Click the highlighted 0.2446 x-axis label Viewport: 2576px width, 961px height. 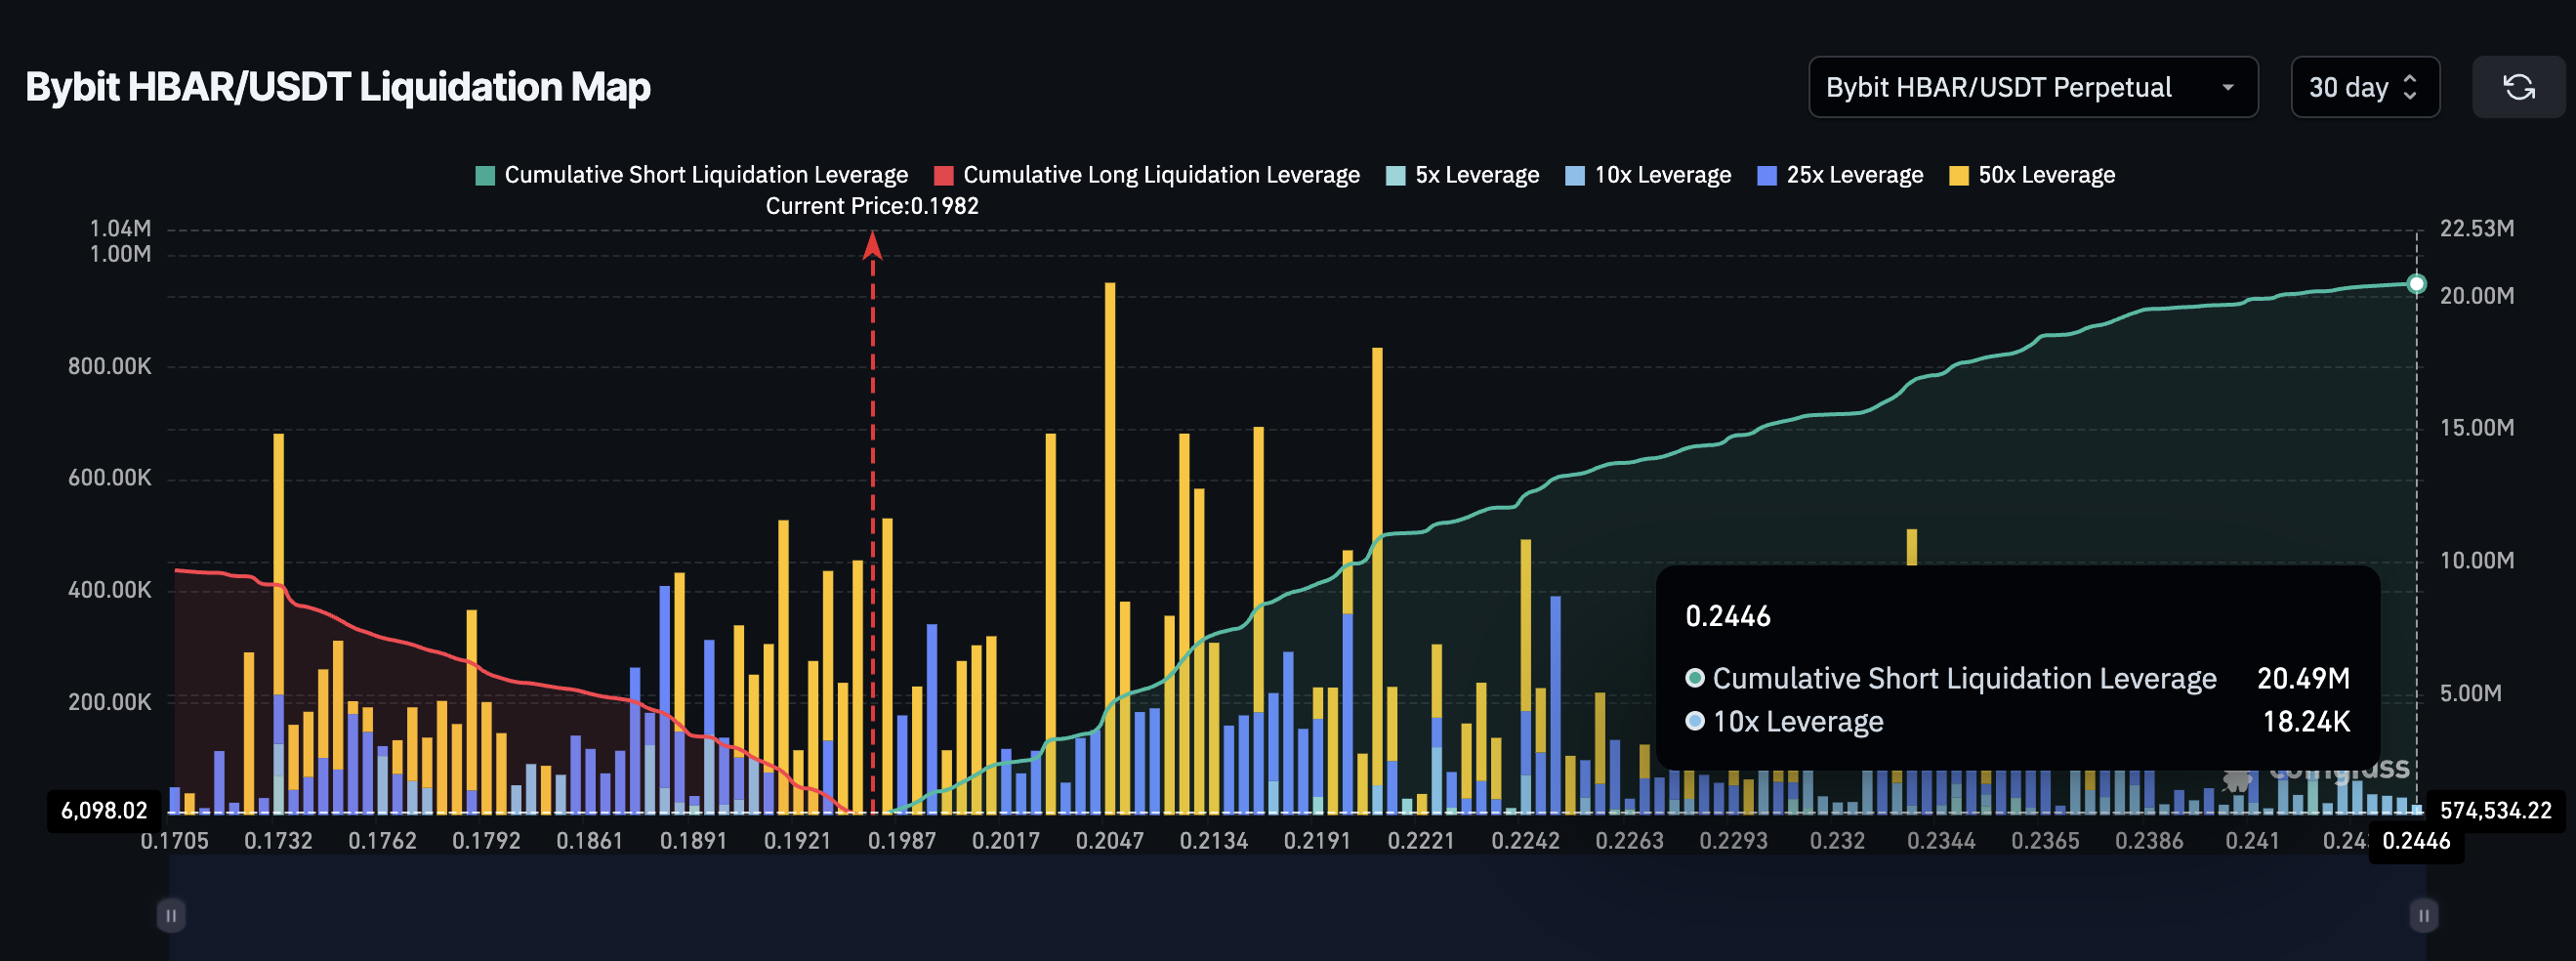tap(2416, 841)
